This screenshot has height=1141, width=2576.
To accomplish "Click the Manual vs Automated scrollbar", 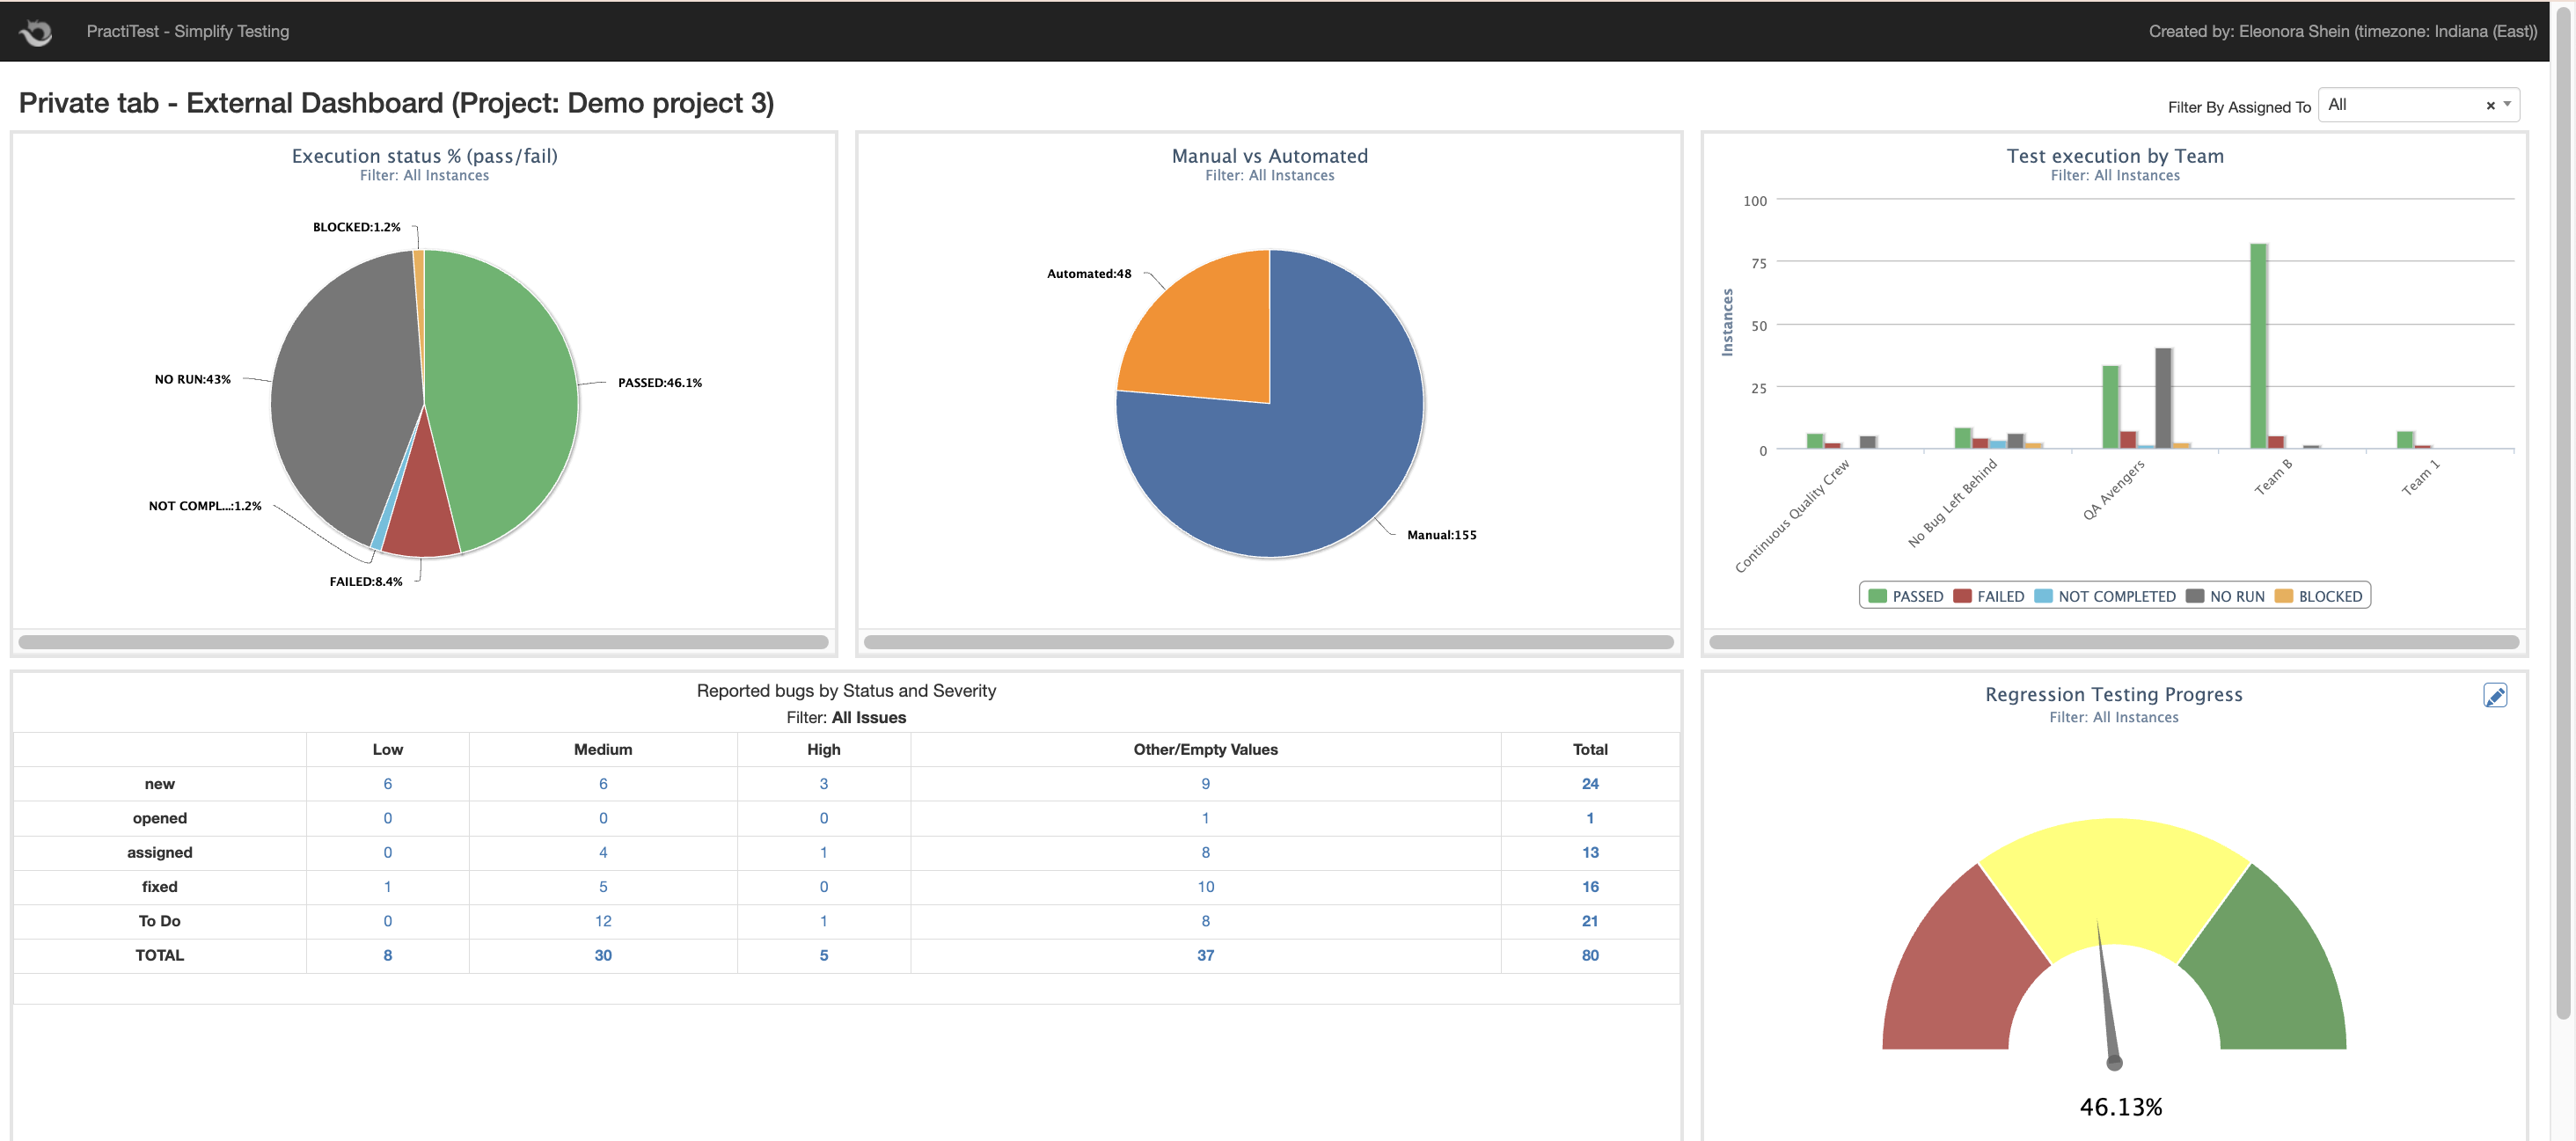I will 1268,642.
